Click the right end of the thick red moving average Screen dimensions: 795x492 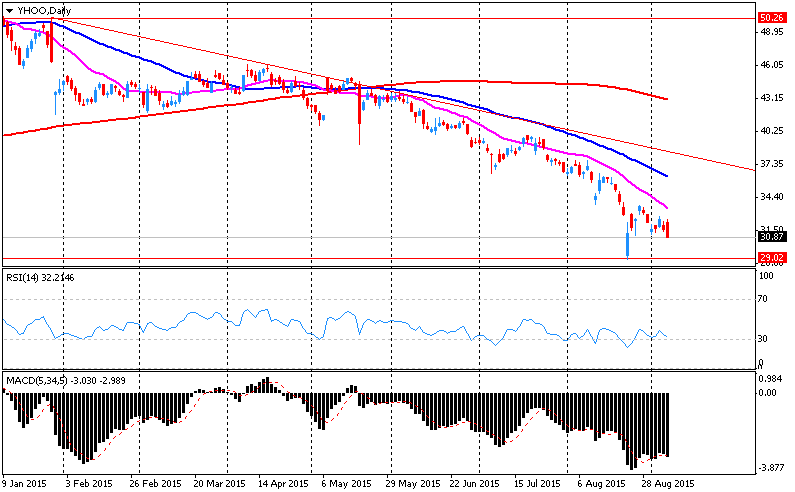(x=665, y=98)
